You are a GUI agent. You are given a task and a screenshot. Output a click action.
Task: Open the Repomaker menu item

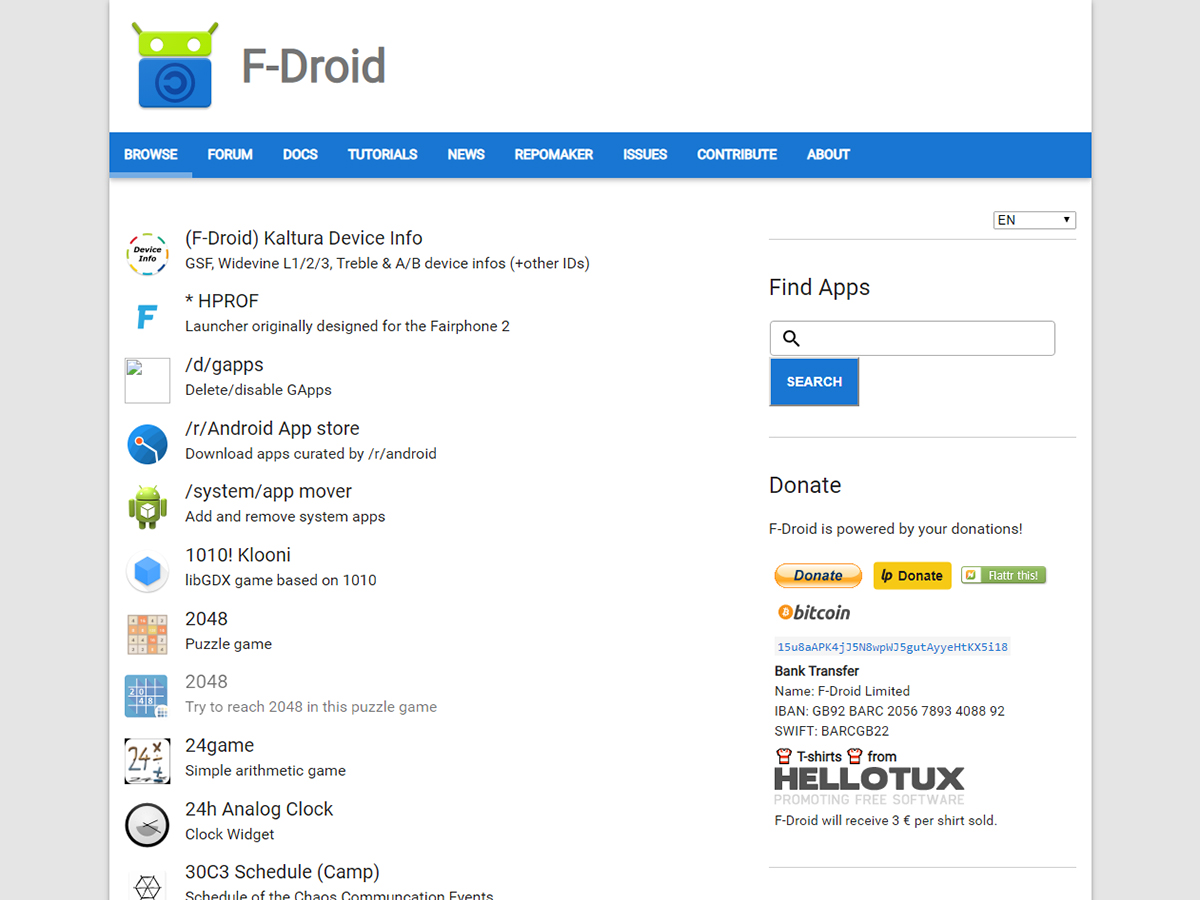coord(553,155)
